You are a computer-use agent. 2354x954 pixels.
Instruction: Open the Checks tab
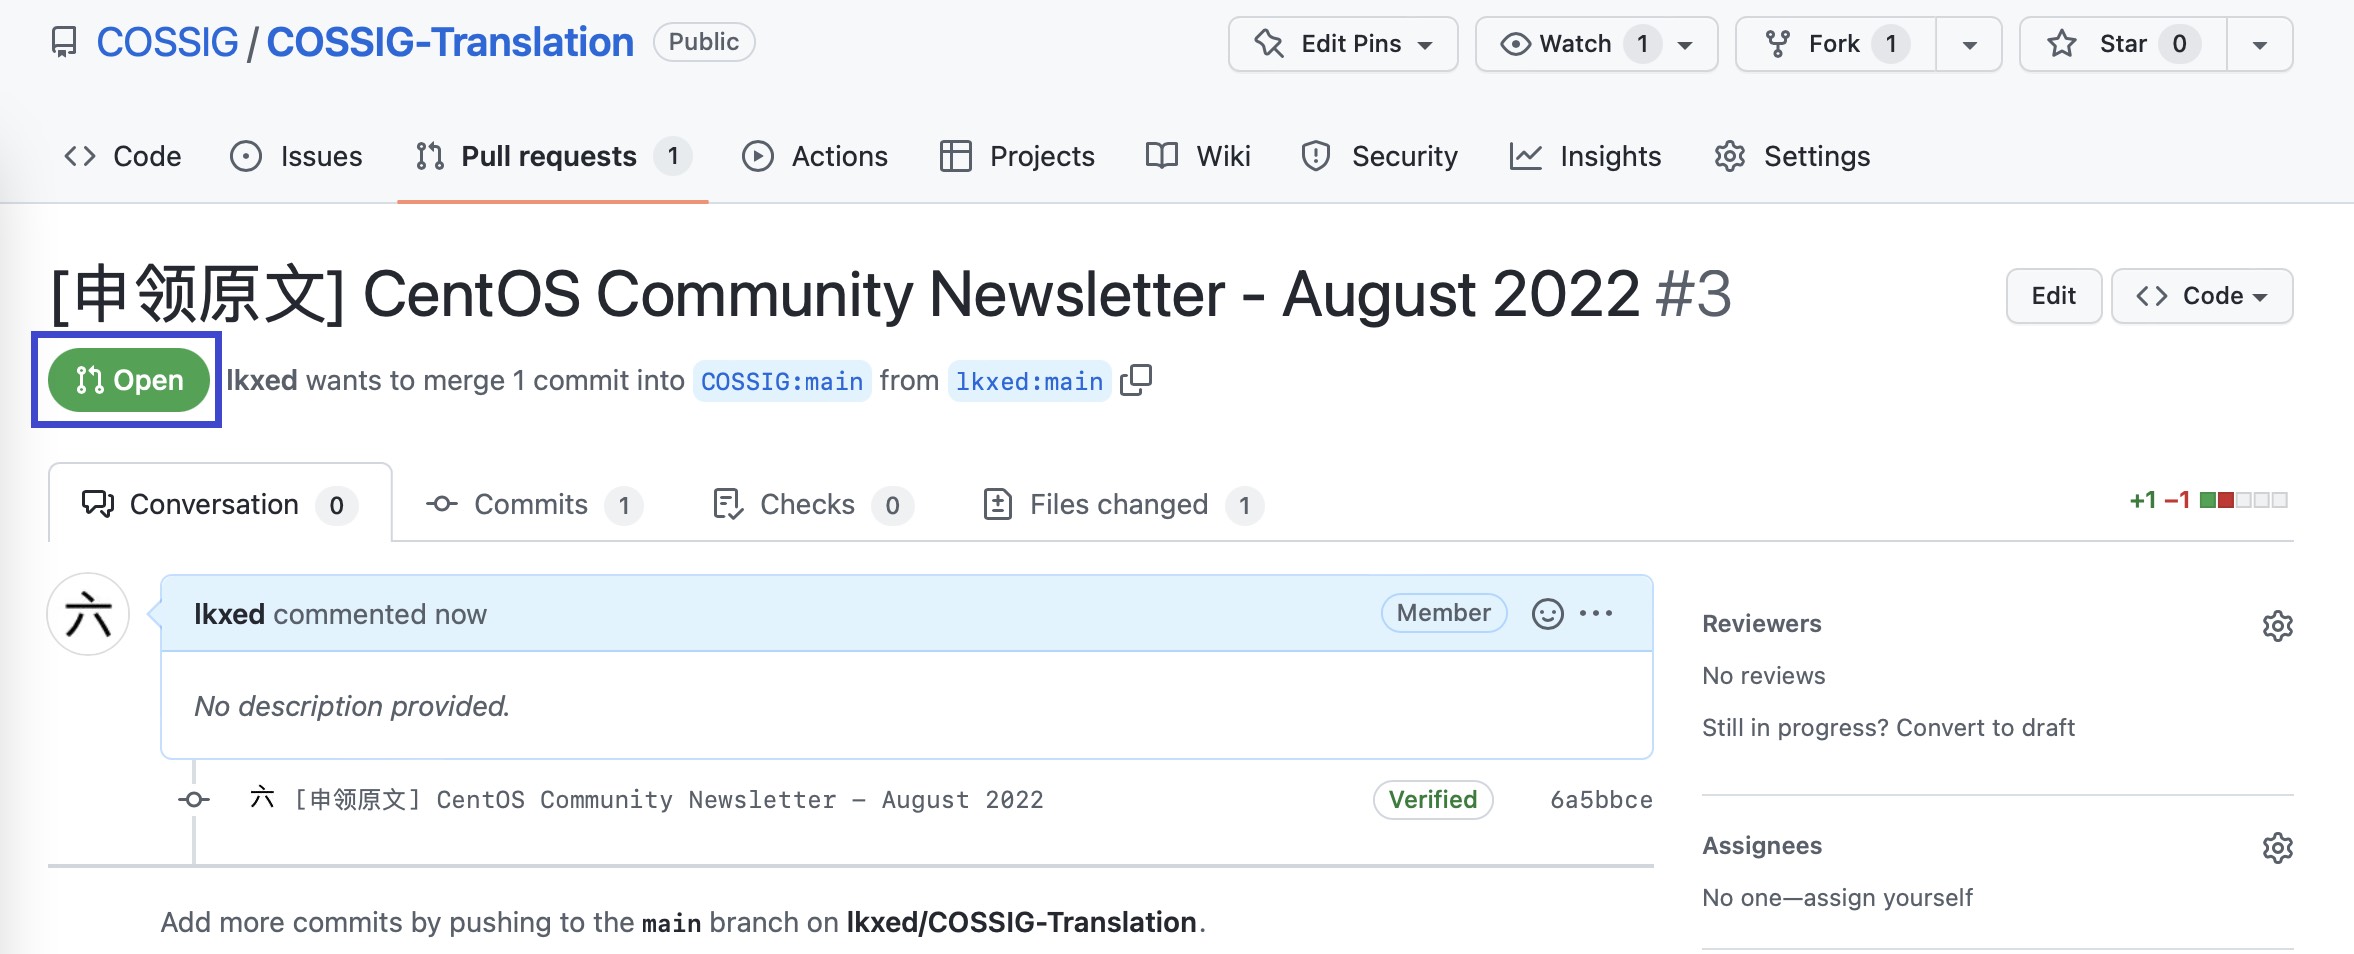point(812,504)
